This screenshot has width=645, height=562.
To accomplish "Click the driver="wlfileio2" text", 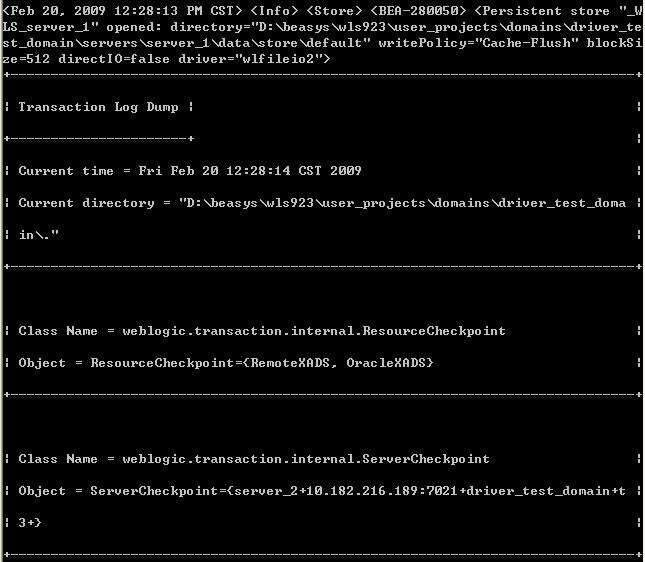I will (250, 59).
